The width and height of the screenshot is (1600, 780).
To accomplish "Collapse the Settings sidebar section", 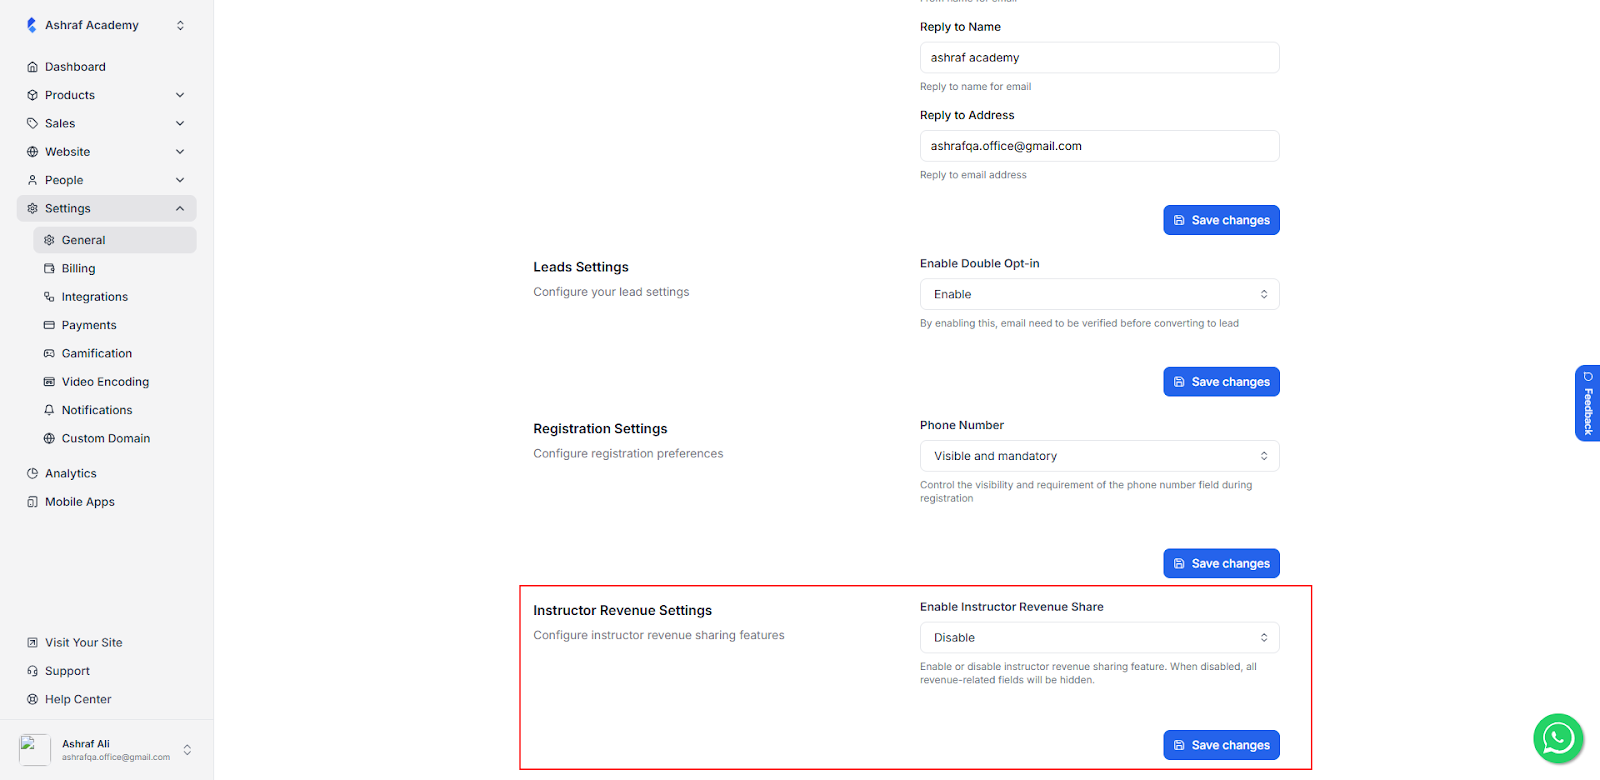I will coord(180,209).
